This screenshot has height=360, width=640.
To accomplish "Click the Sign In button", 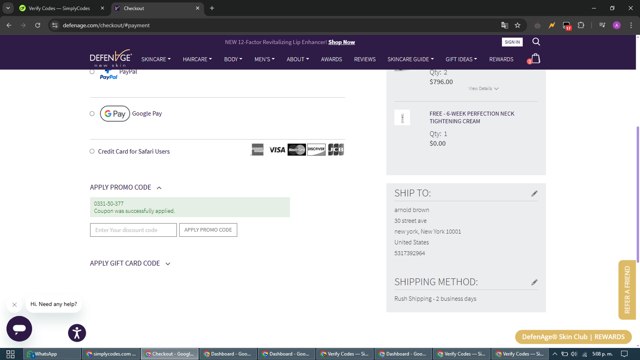I will pos(512,42).
